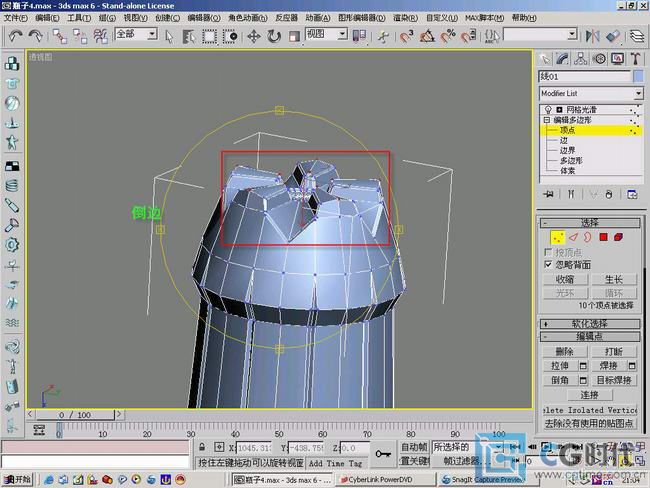650x488 pixels.
Task: Click the 去除没有使用的贴图点 button
Action: 589,423
